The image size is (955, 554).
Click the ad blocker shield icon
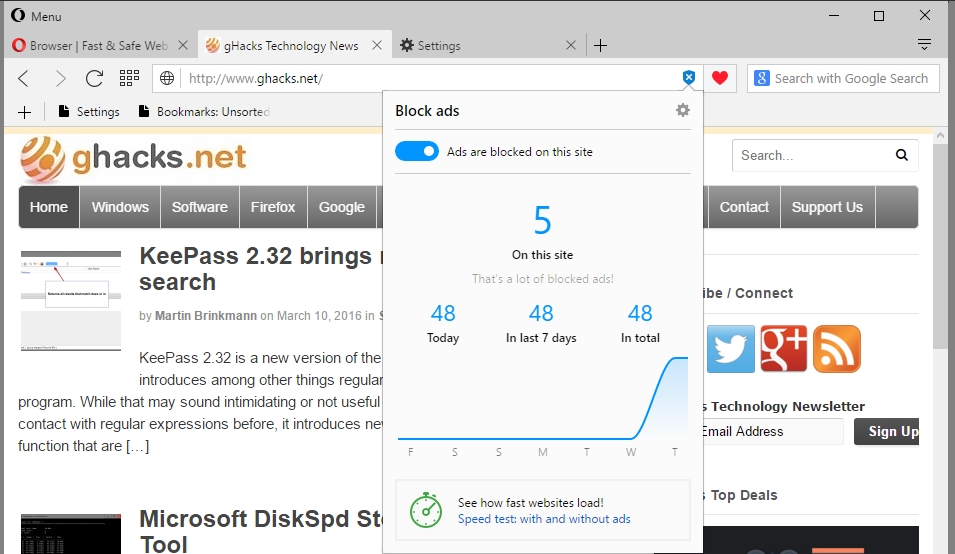pos(689,78)
